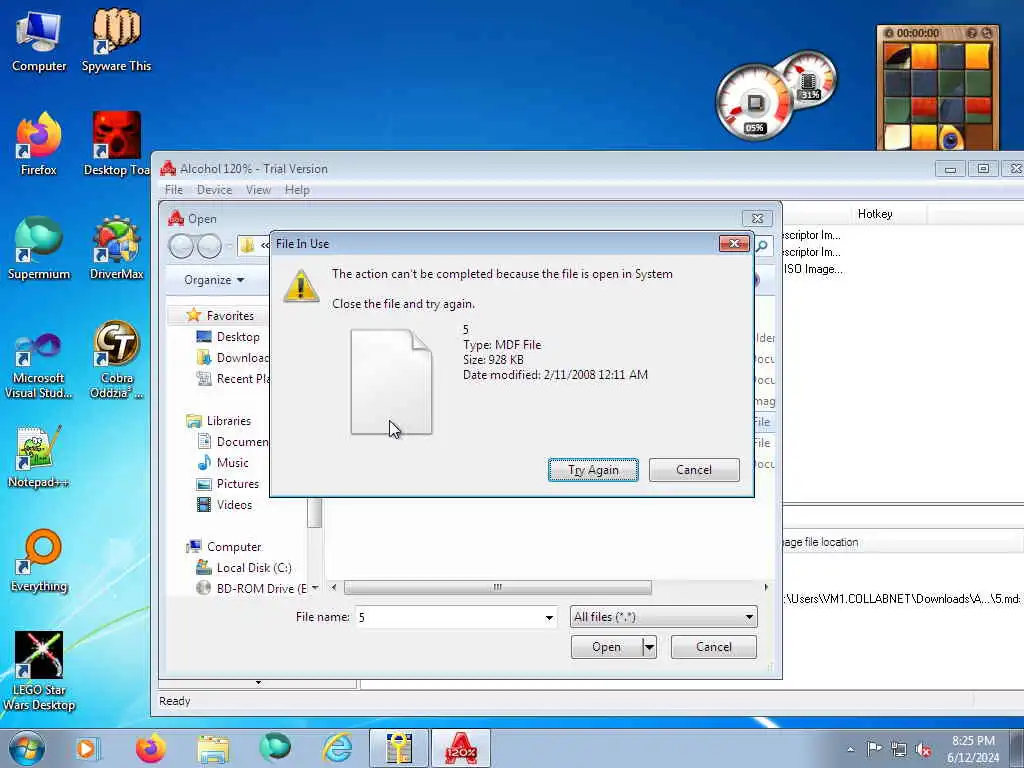The image size is (1024, 768).
Task: Expand the File name history dropdown
Action: coord(549,617)
